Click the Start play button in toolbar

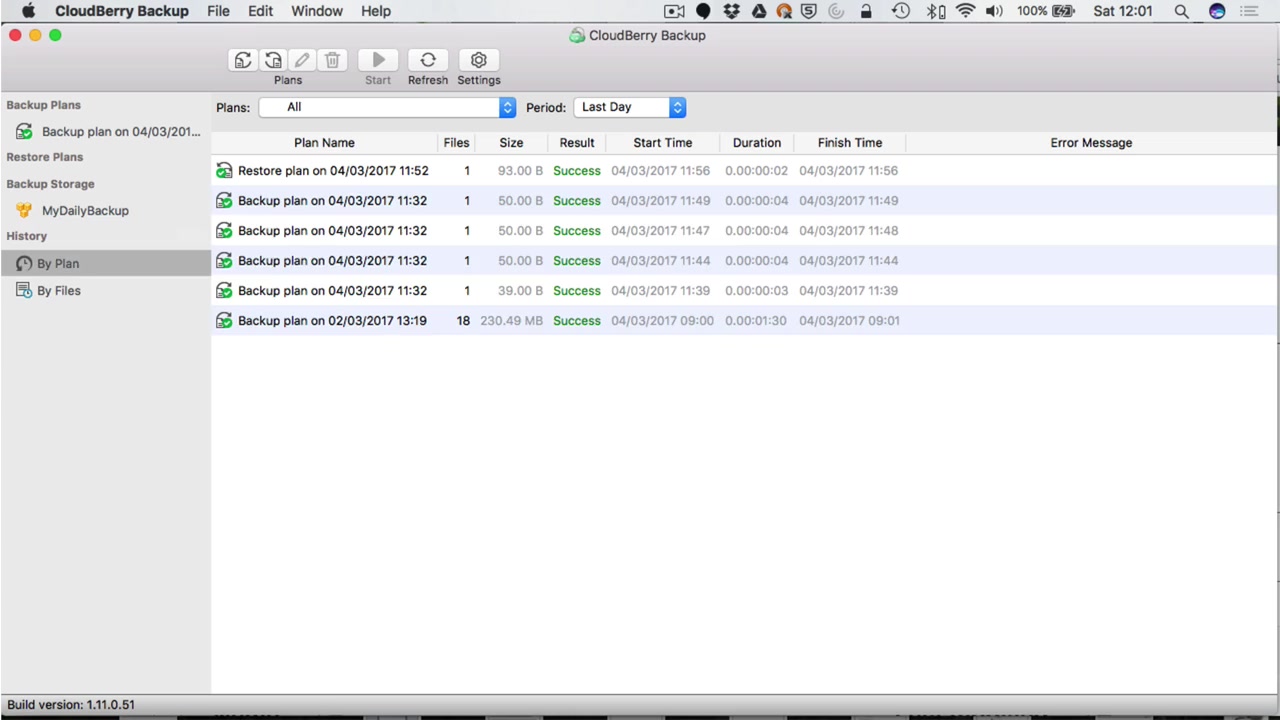tap(378, 61)
